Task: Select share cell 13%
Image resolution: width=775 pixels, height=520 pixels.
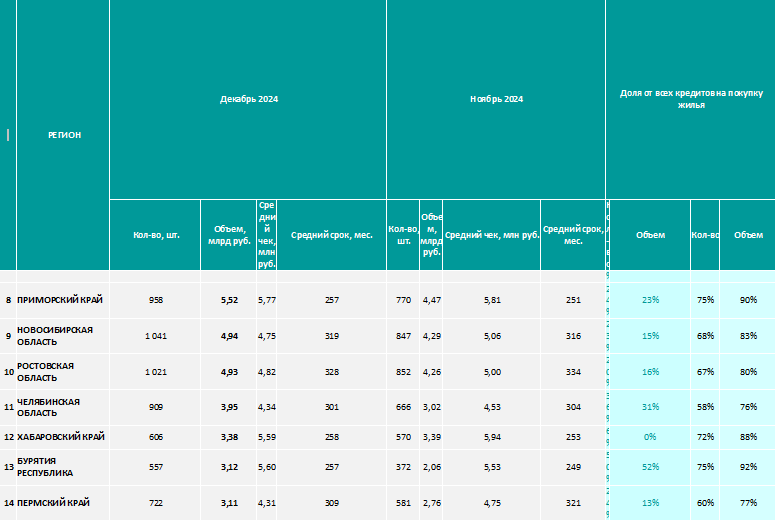Action: tap(650, 503)
